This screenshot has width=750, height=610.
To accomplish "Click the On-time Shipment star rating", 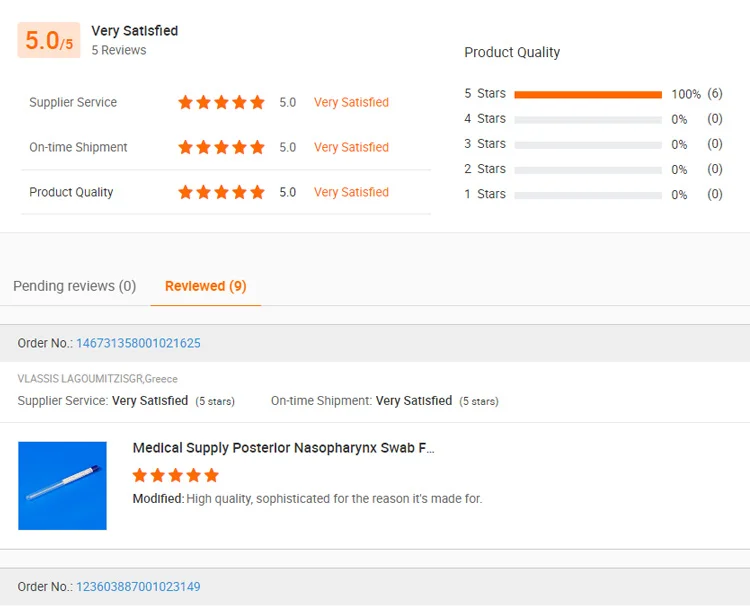I will (221, 147).
